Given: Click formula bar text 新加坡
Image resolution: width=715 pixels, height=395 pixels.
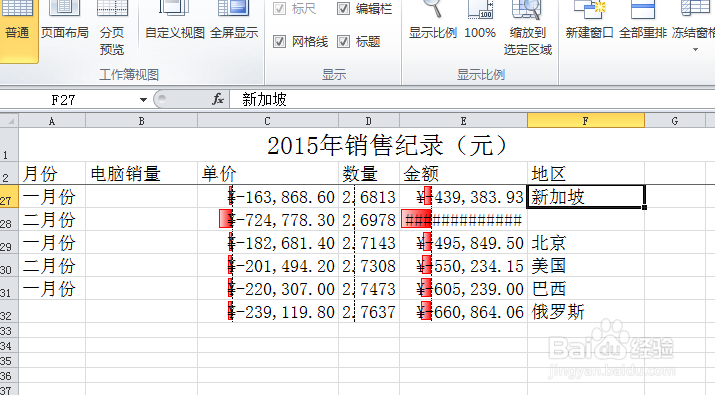Looking at the screenshot, I should [264, 99].
